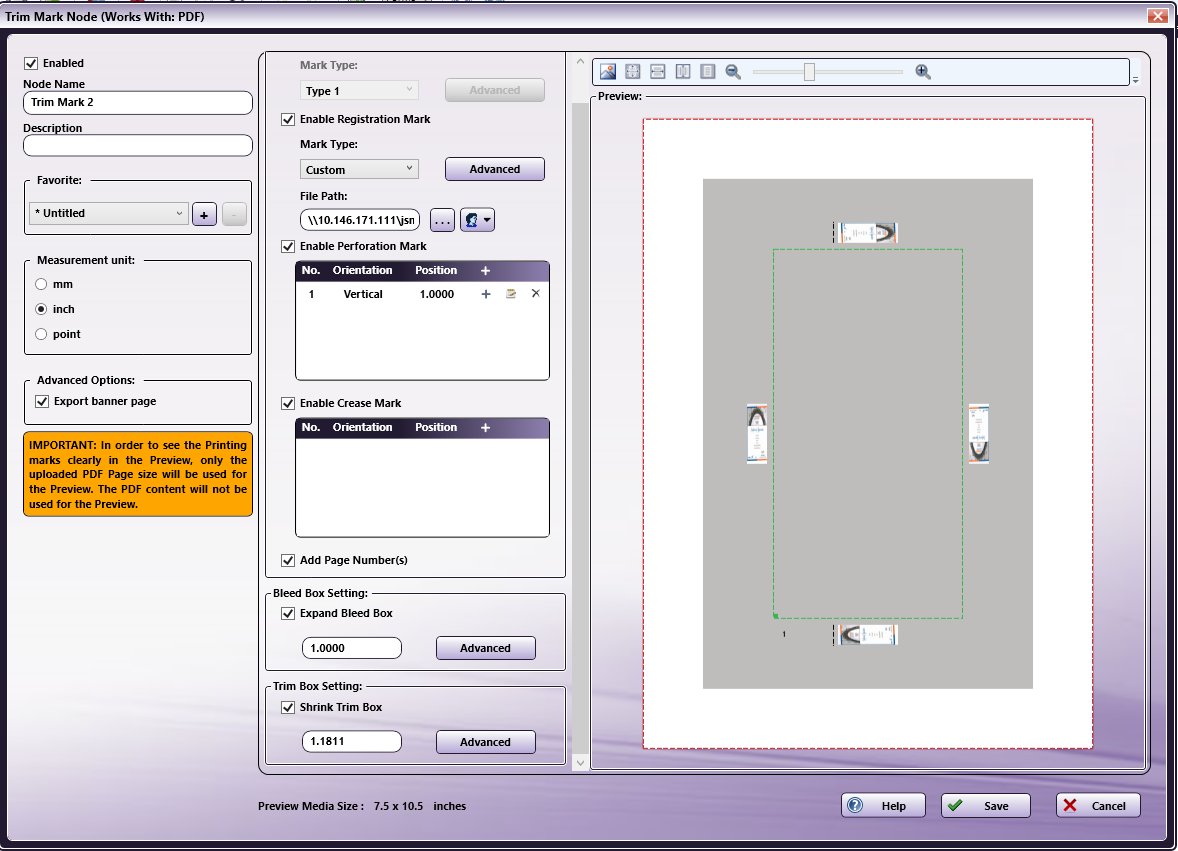Viewport: 1178px width, 851px height.
Task: Select the 1.0000 position cell in perforation table
Action: click(436, 294)
